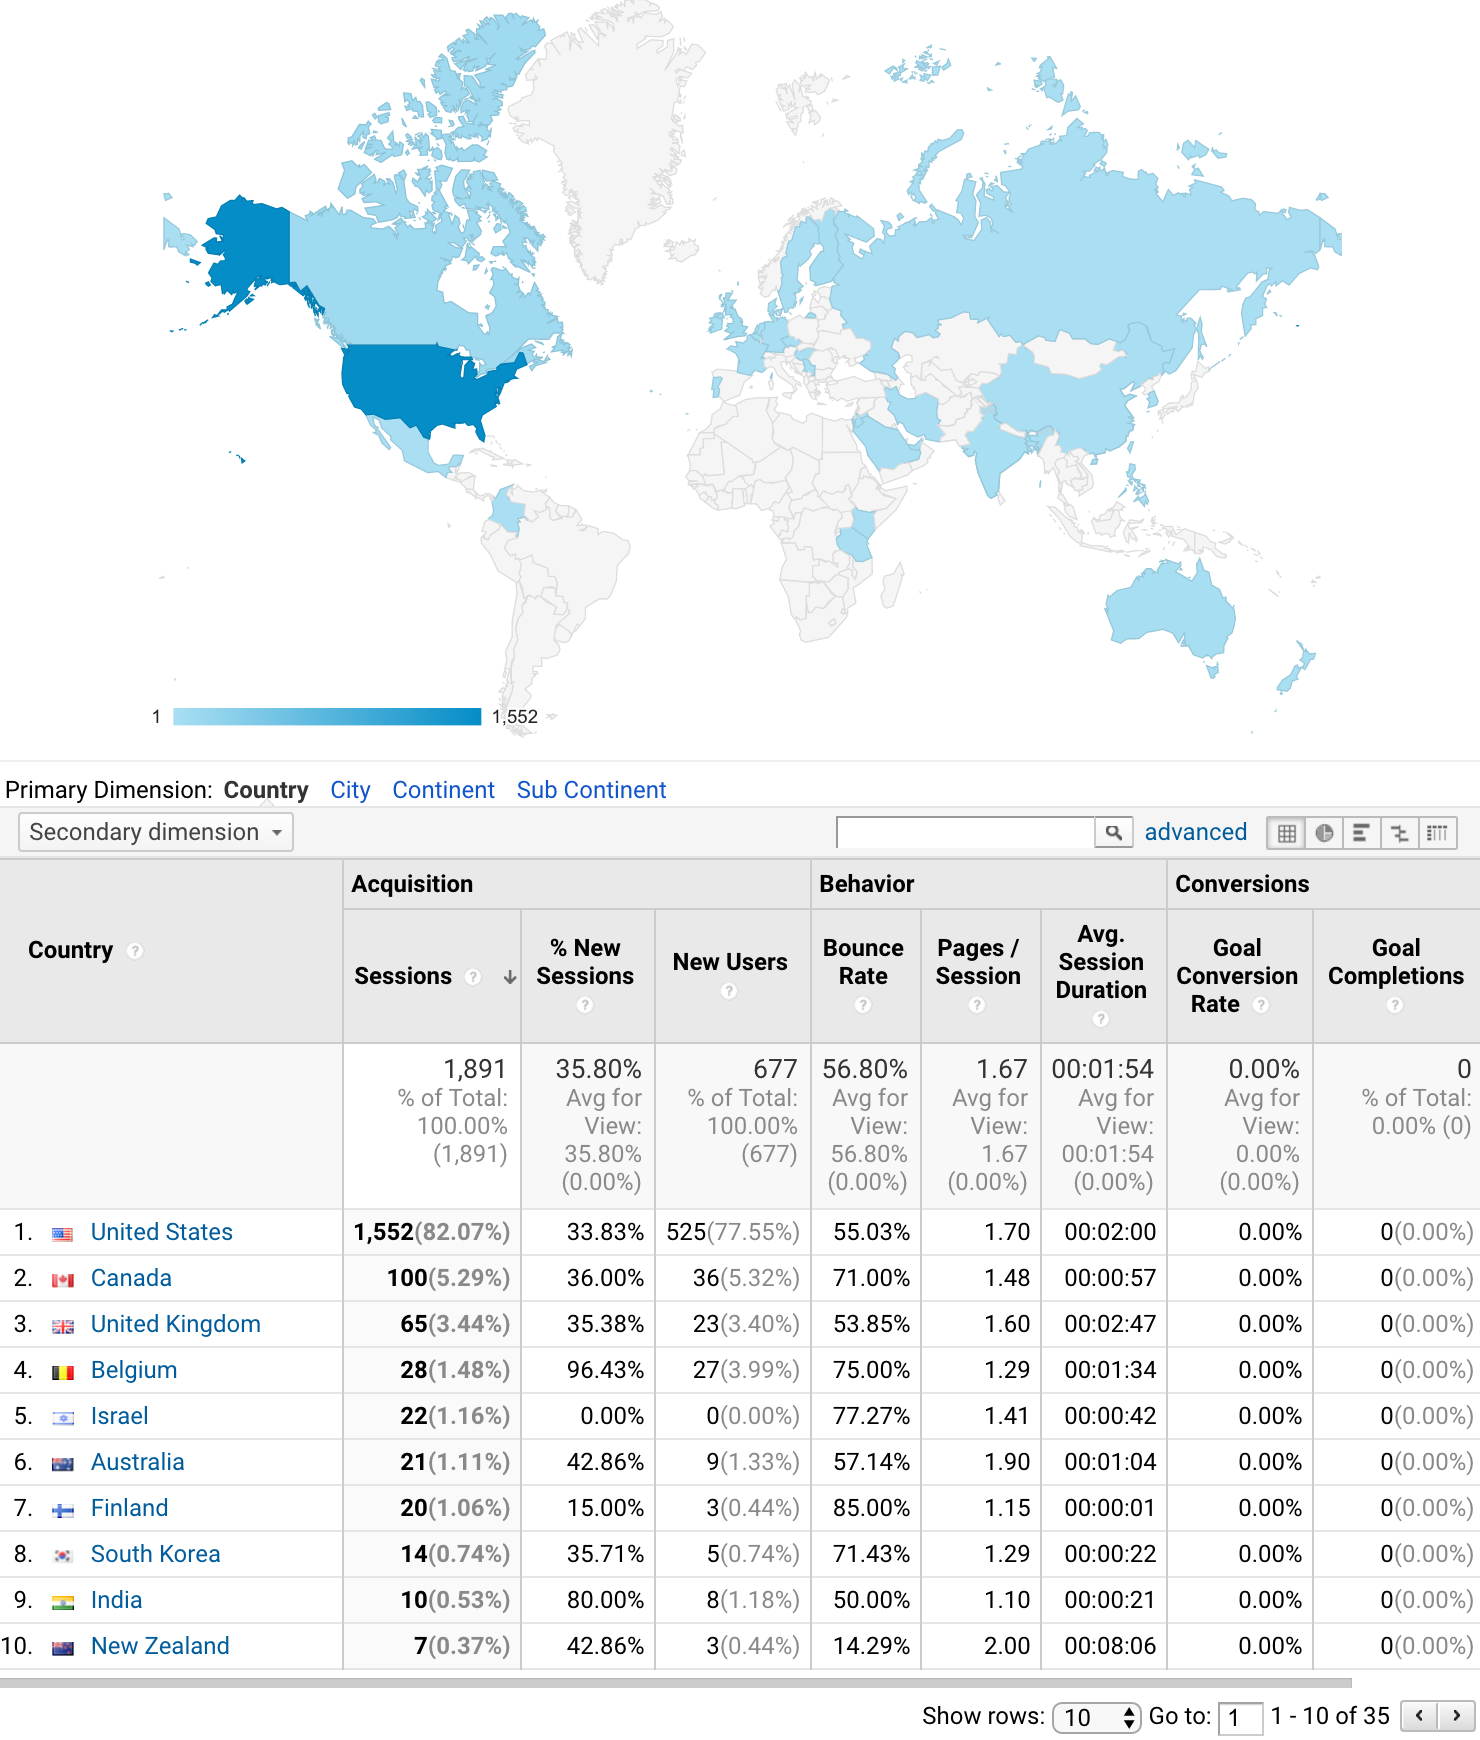Switch to Data table view icon

1286,833
